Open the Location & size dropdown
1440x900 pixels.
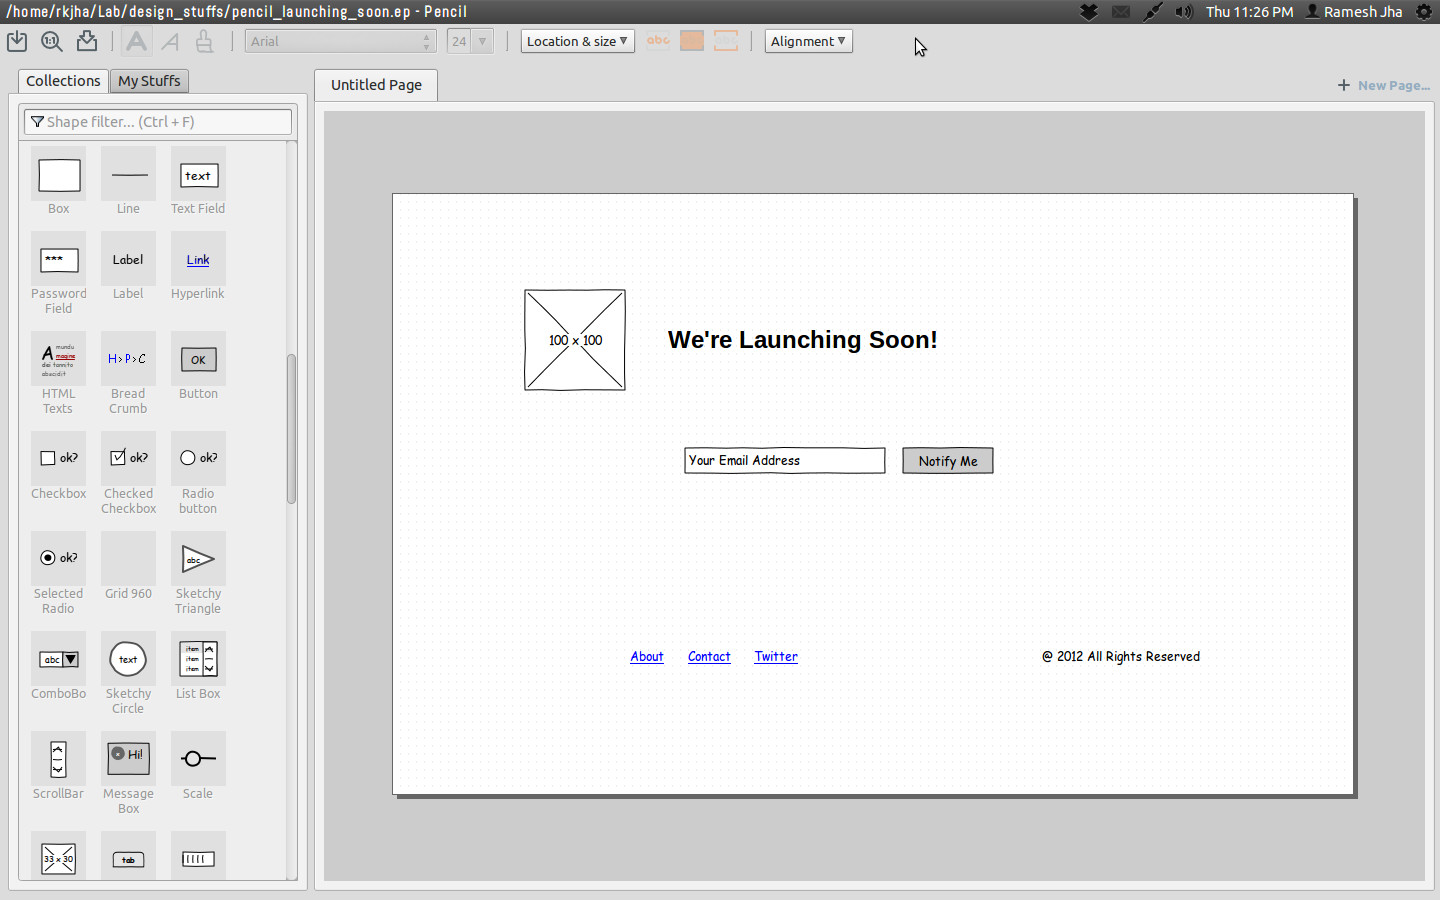click(577, 41)
